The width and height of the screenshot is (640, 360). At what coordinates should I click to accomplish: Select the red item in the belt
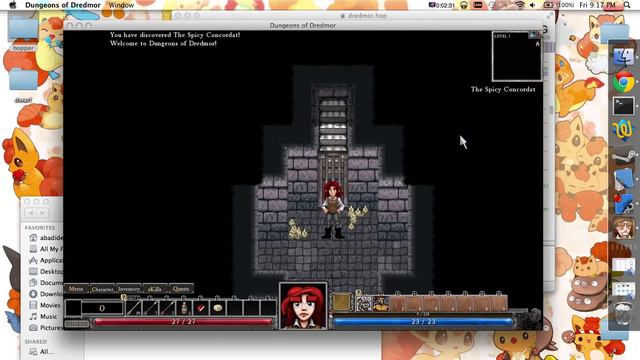(201, 308)
